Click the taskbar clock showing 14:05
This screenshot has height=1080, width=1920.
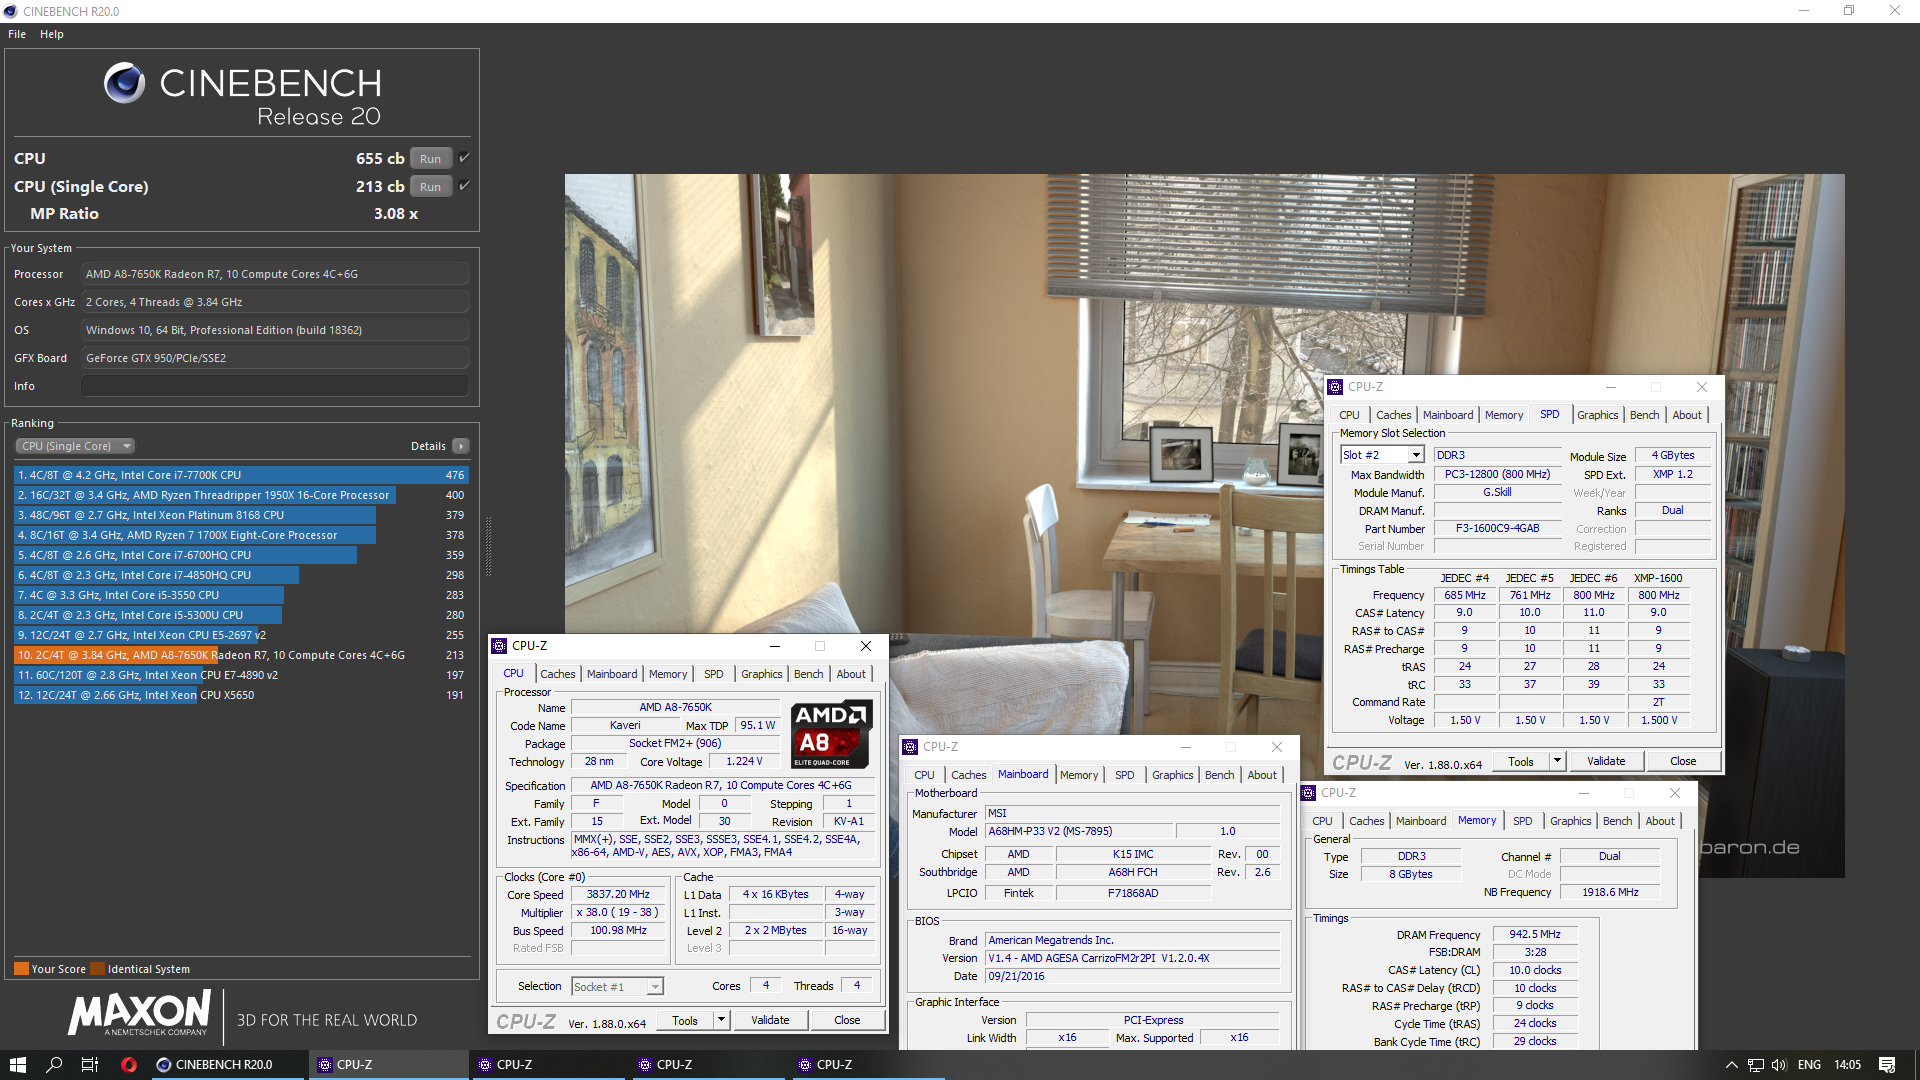click(x=1848, y=1065)
